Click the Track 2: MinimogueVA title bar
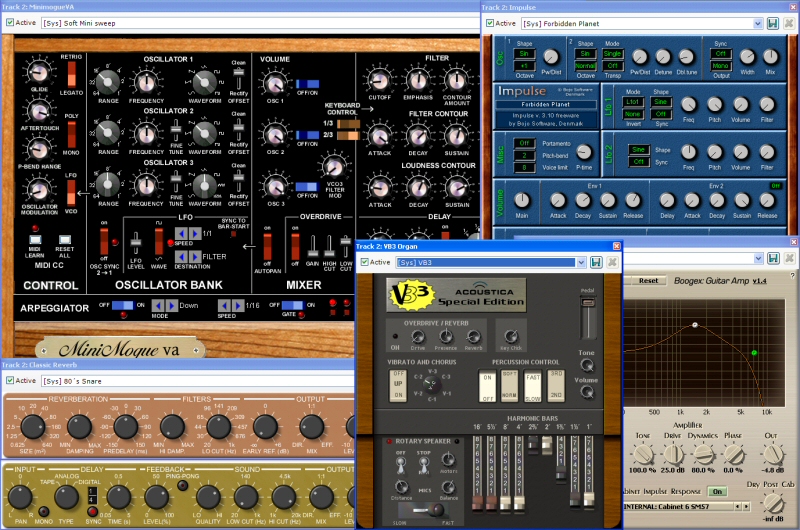Viewport: 800px width, 530px height. 240,7
